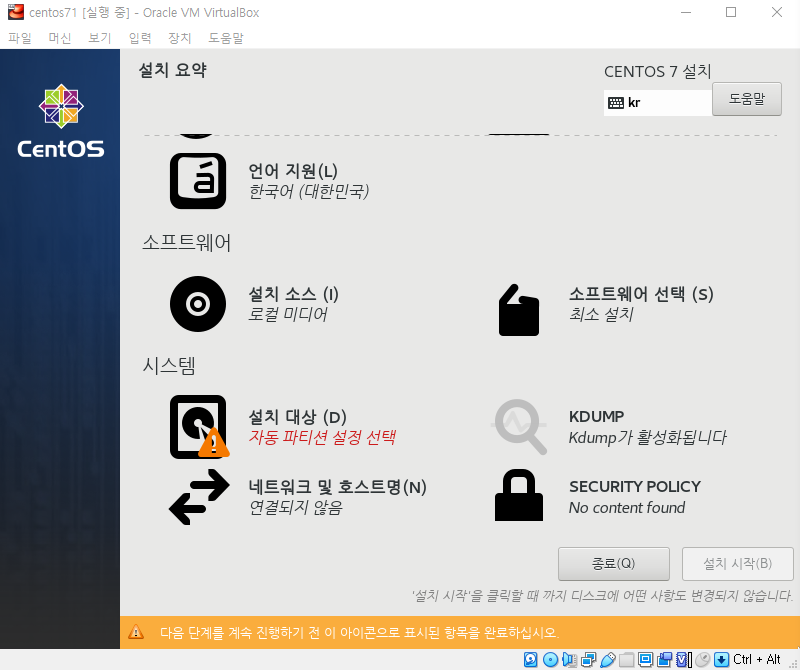The width and height of the screenshot is (800, 670).
Task: Click 연결되지 않음 network status text
Action: click(295, 507)
